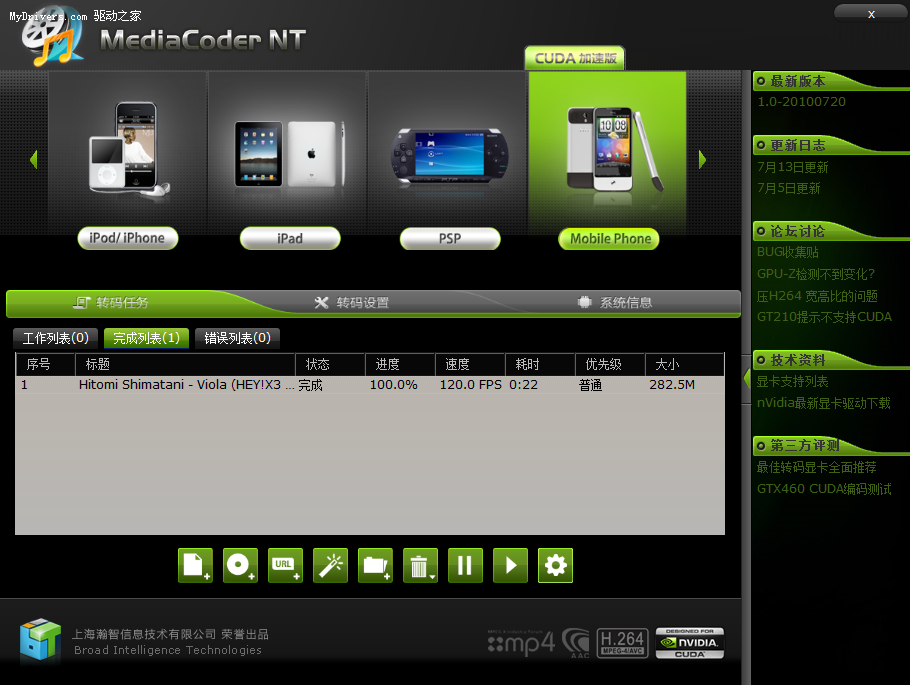The width and height of the screenshot is (910, 685).
Task: Click the H.264 MPEG-4/AVC logo
Action: click(622, 643)
